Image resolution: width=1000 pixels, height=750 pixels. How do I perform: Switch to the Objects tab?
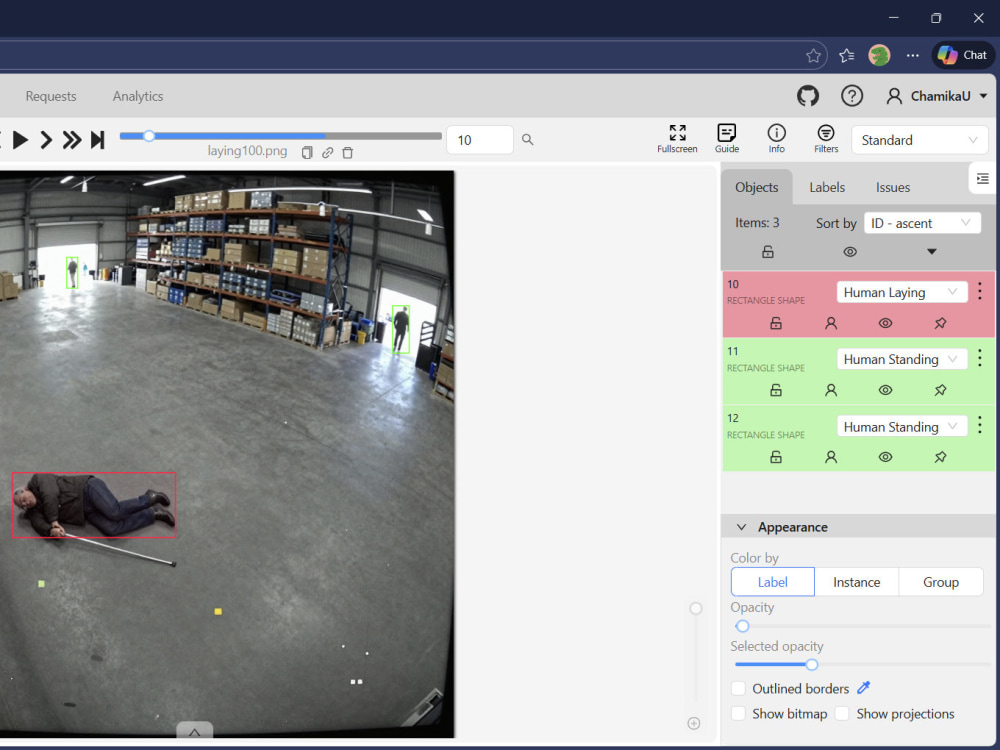pos(756,188)
